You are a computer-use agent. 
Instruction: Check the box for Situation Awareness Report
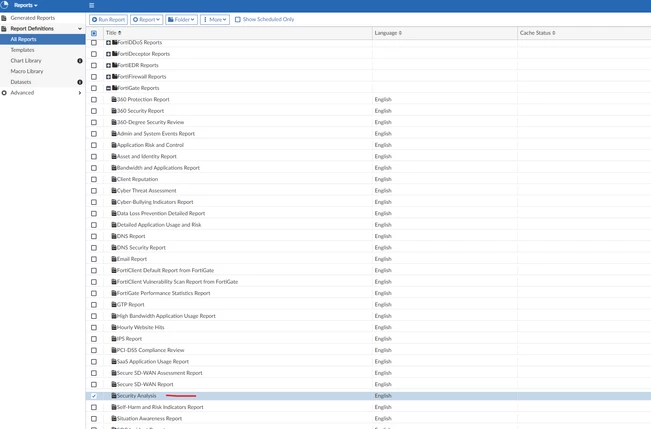(94, 419)
